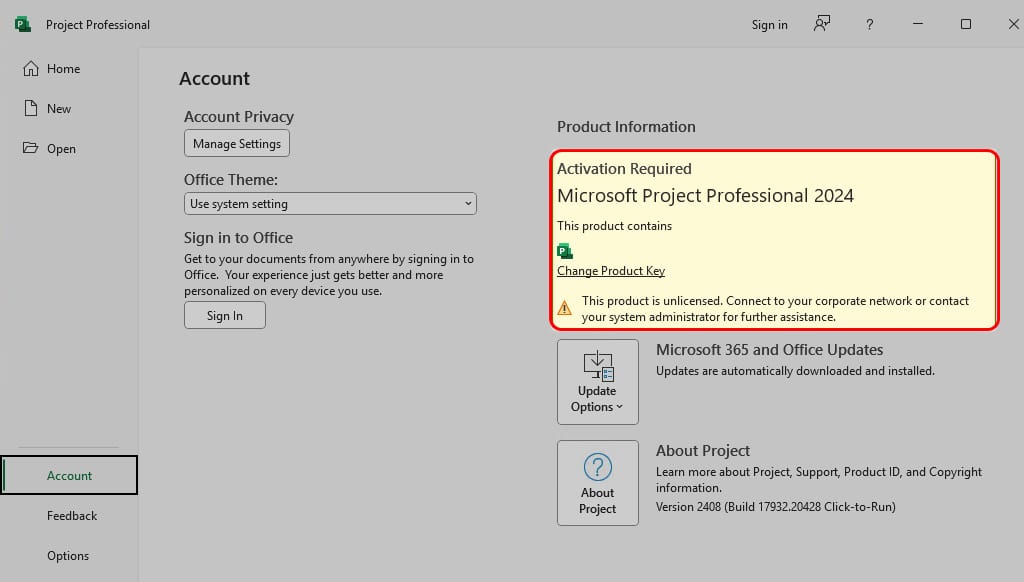Screen dimensions: 1024x582
Task: Select the Account tab in sidebar
Action: [x=69, y=476]
